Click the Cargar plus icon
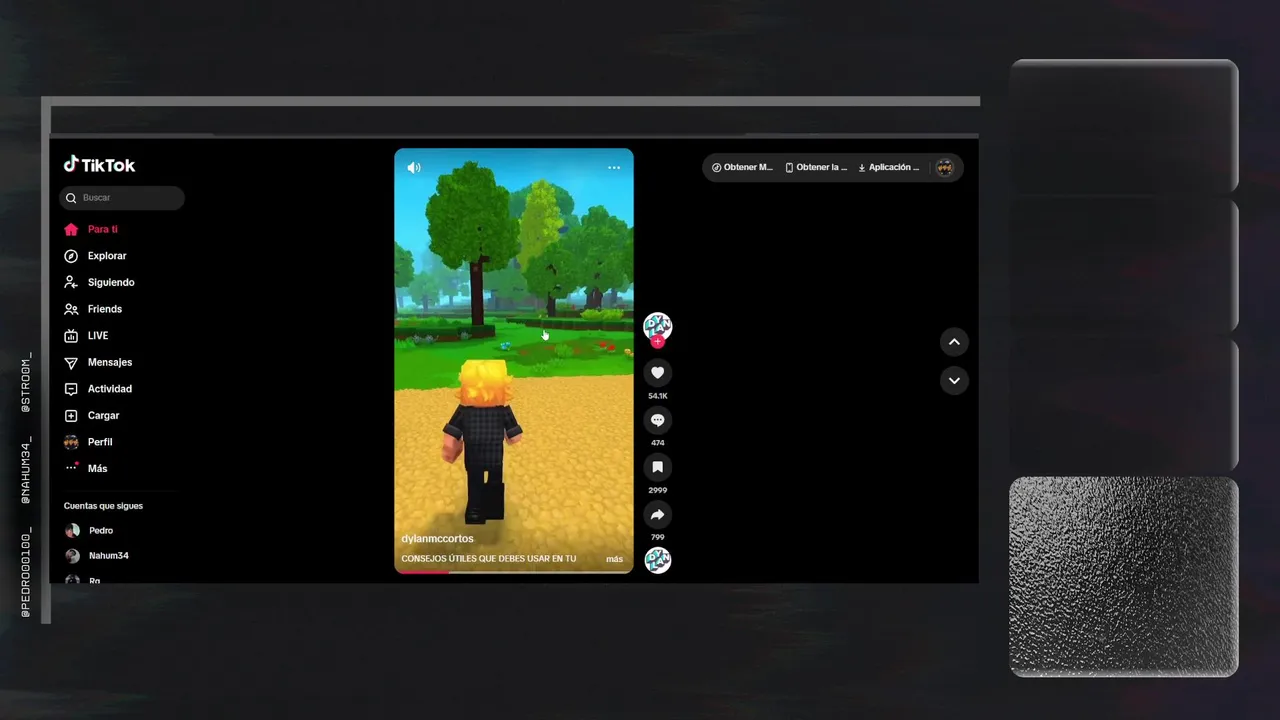 pos(71,415)
